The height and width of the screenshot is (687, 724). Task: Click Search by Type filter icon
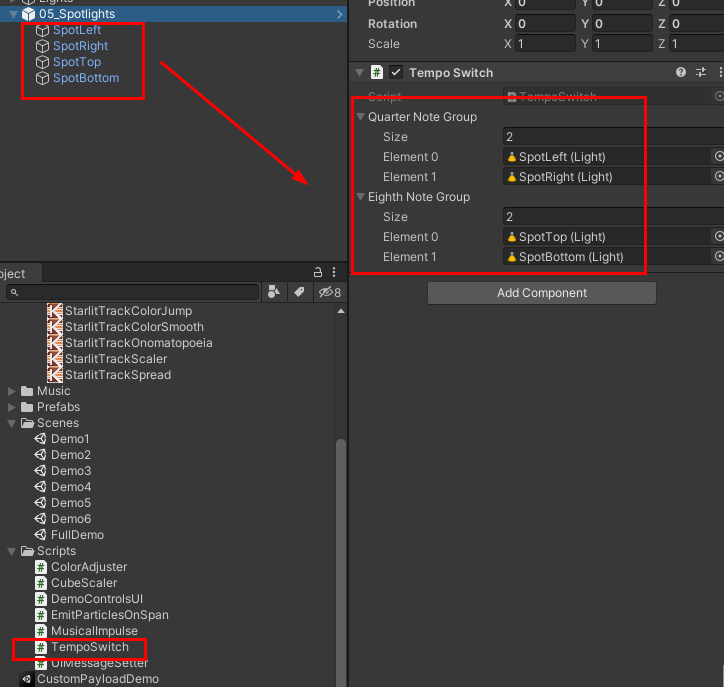(274, 292)
